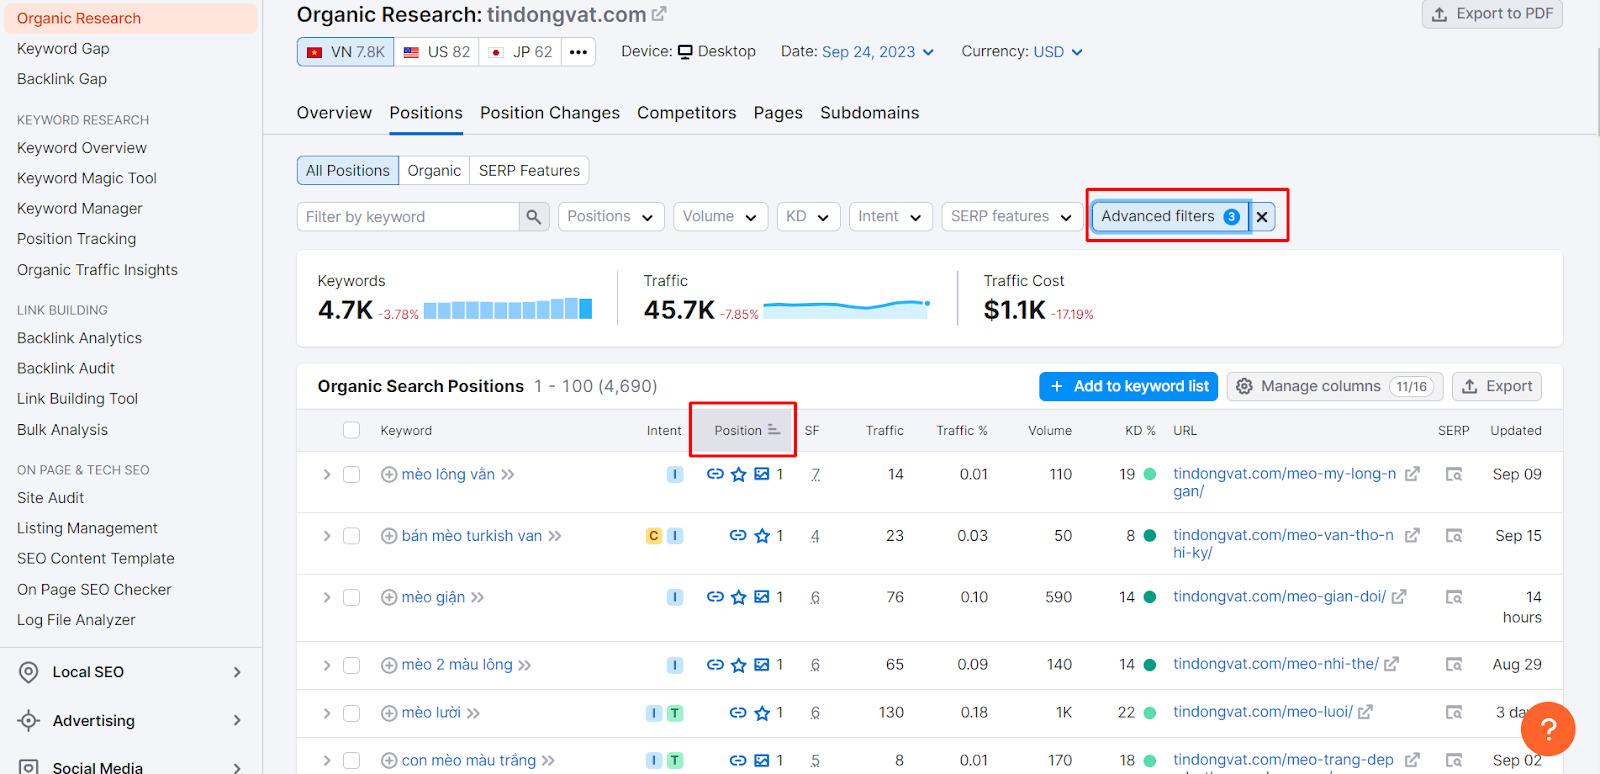Open the Position Changes tab
The width and height of the screenshot is (1600, 774).
point(550,113)
